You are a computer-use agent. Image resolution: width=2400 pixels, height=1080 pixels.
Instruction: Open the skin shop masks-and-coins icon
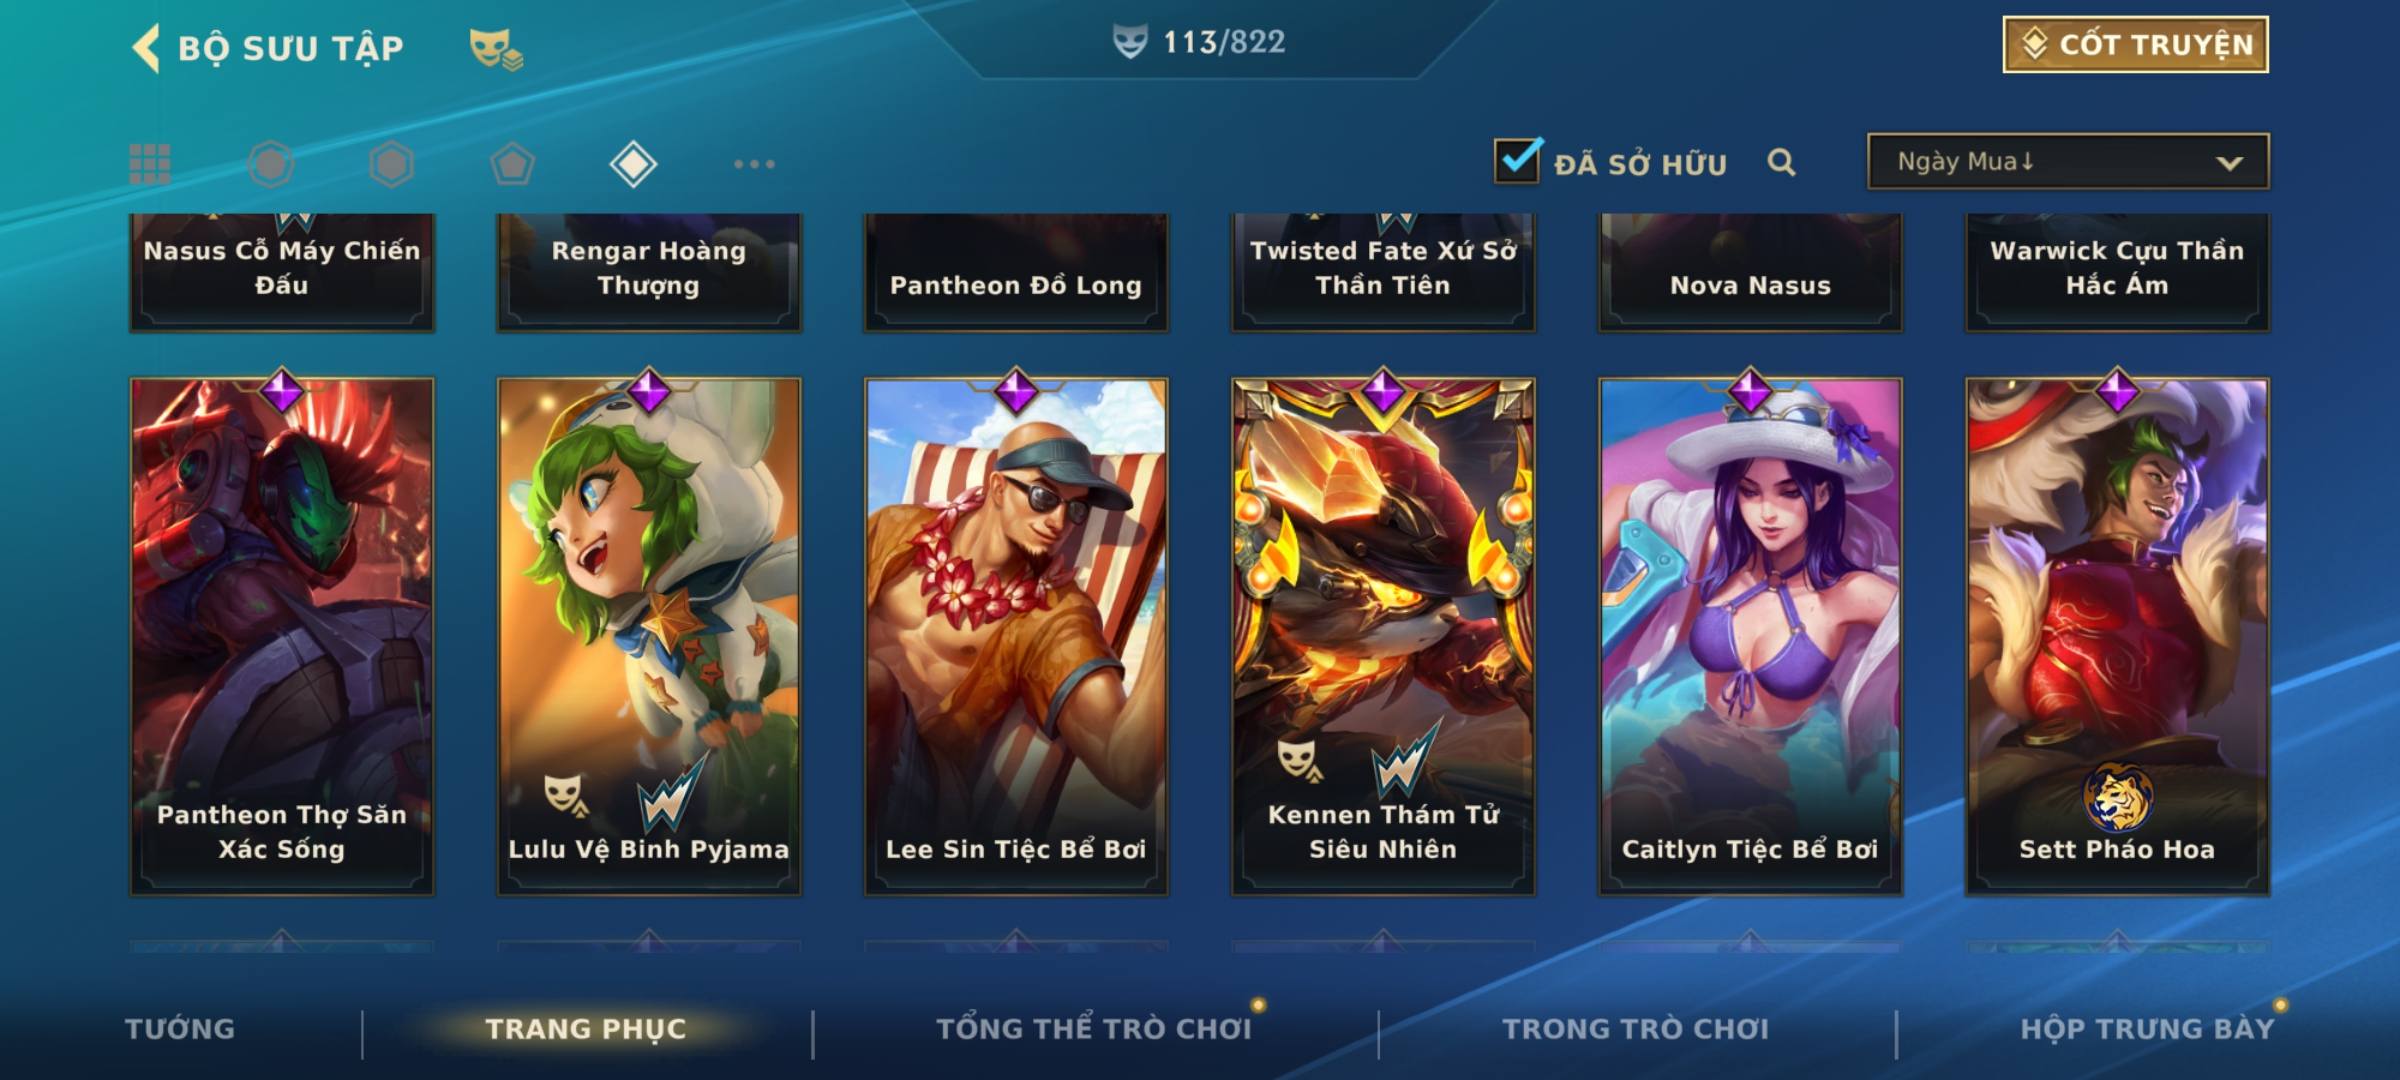[497, 49]
